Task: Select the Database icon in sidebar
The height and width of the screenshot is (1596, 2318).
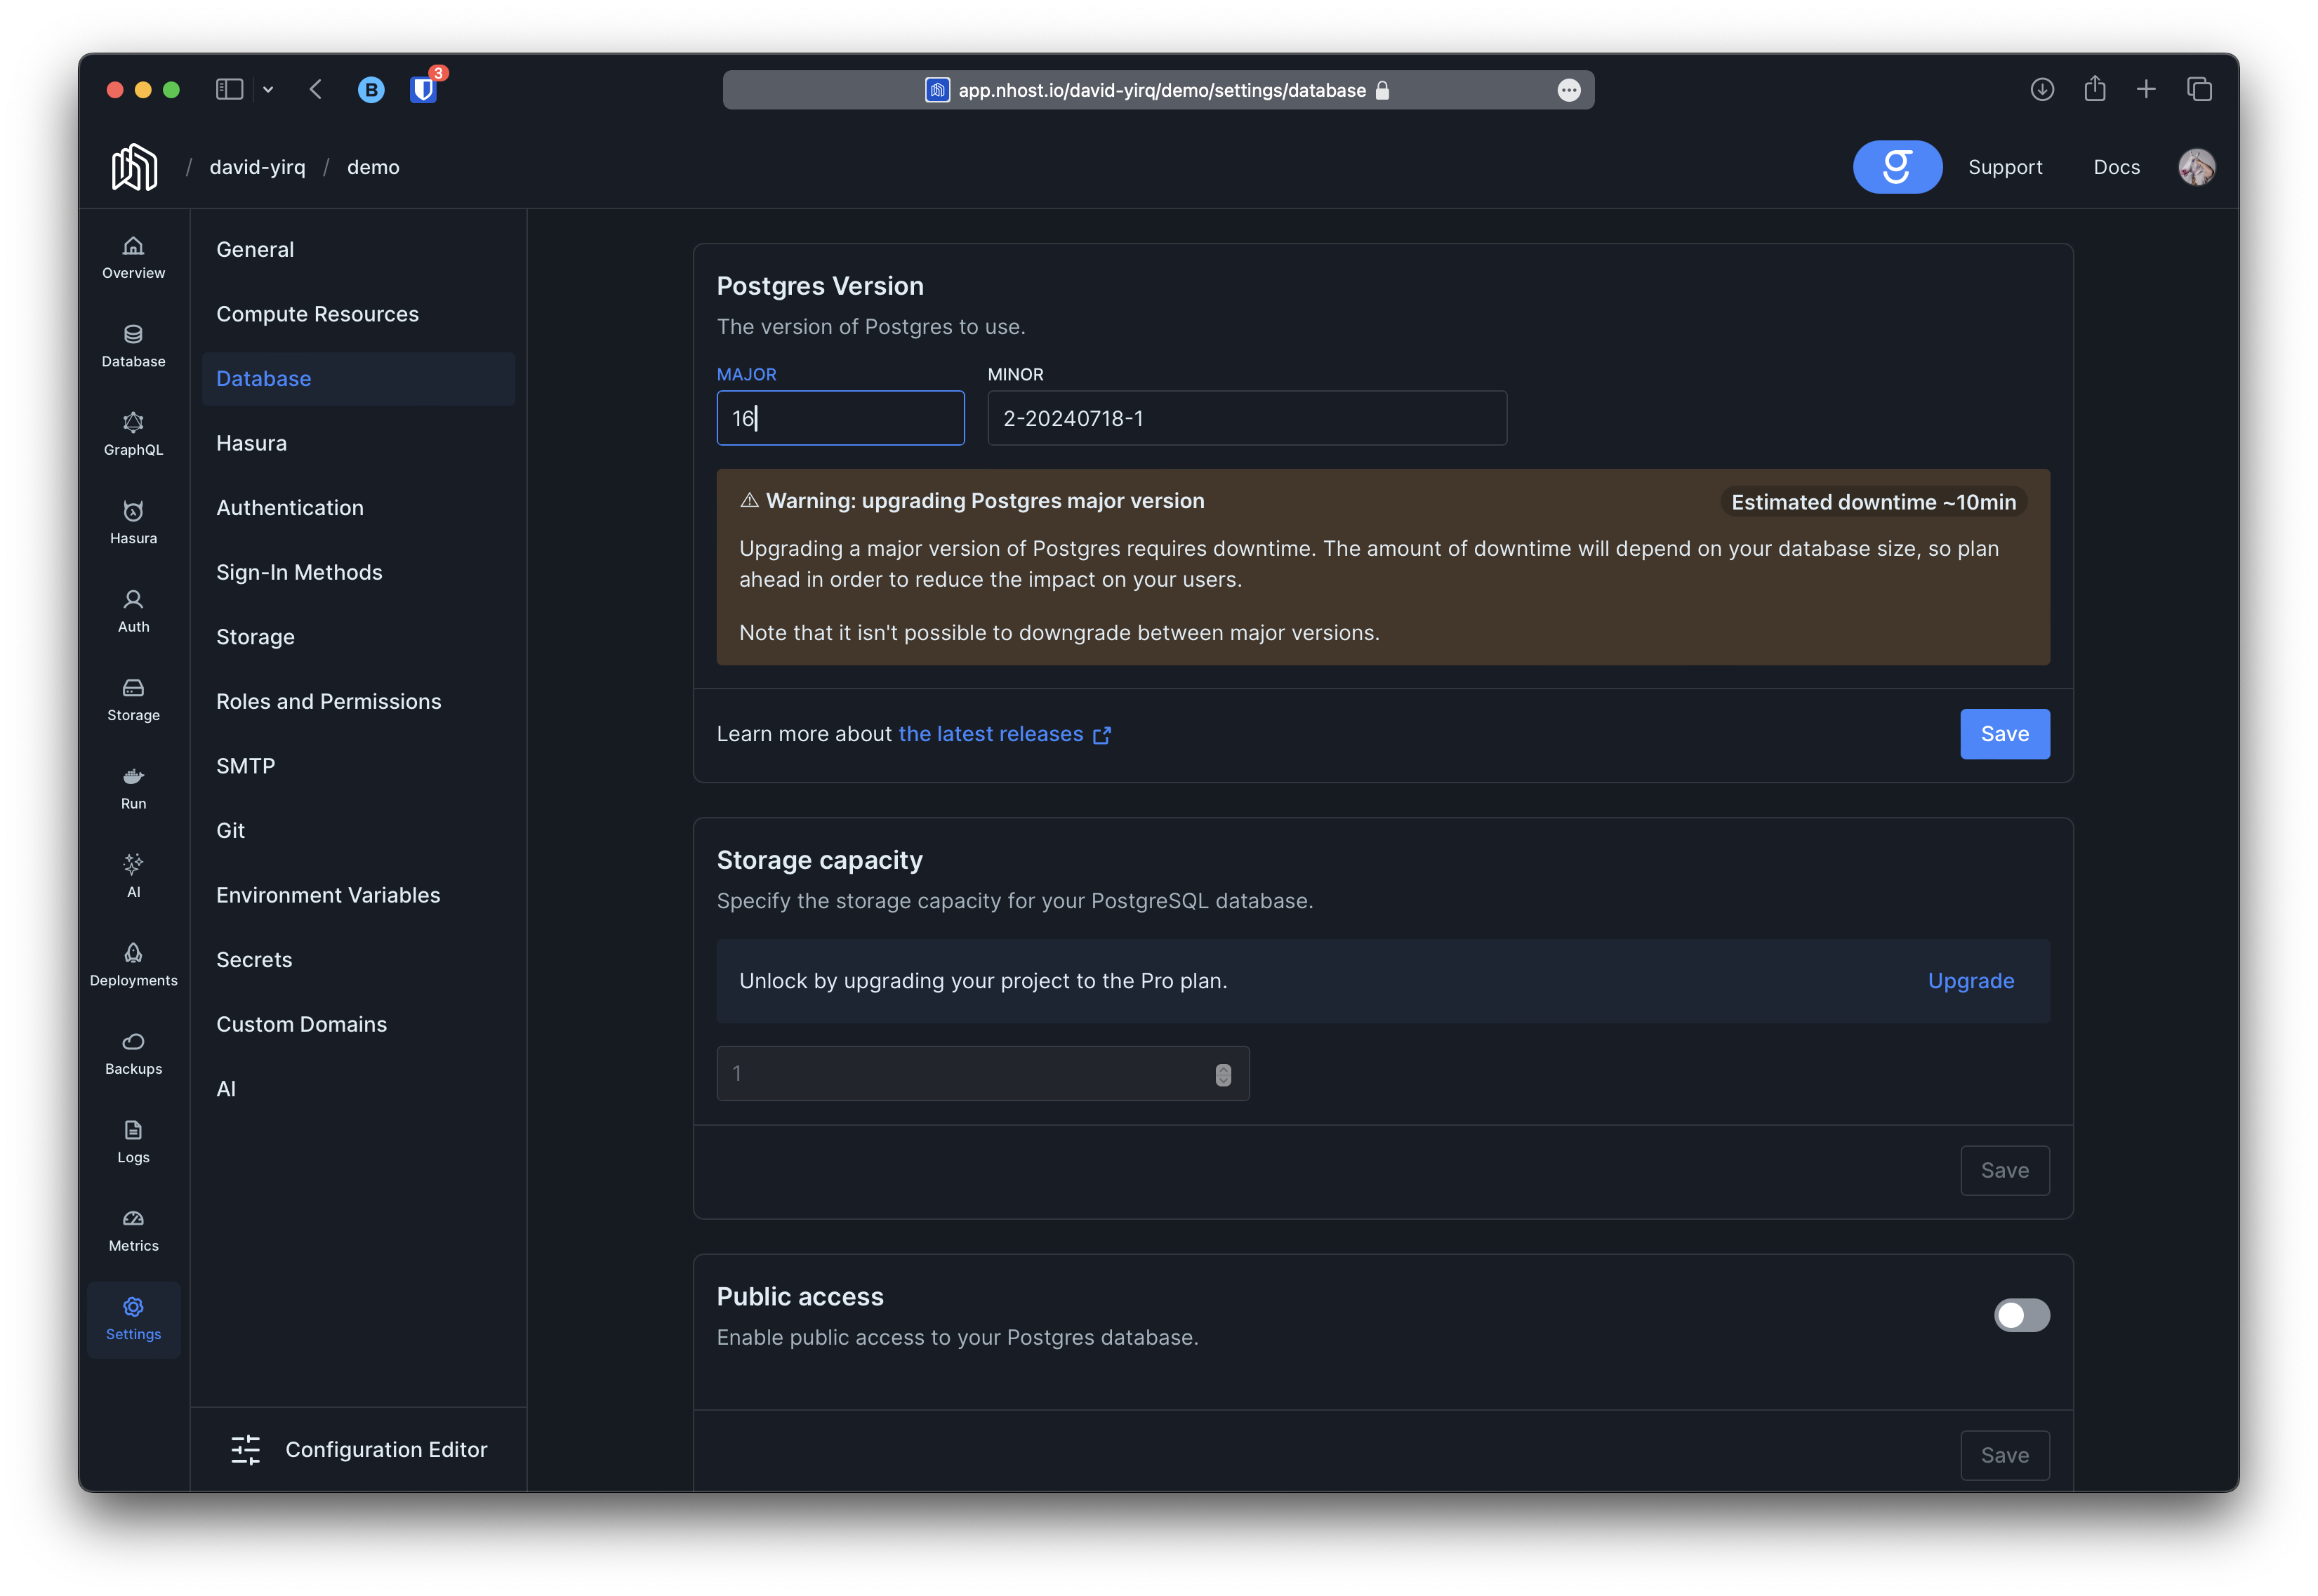Action: click(x=133, y=346)
